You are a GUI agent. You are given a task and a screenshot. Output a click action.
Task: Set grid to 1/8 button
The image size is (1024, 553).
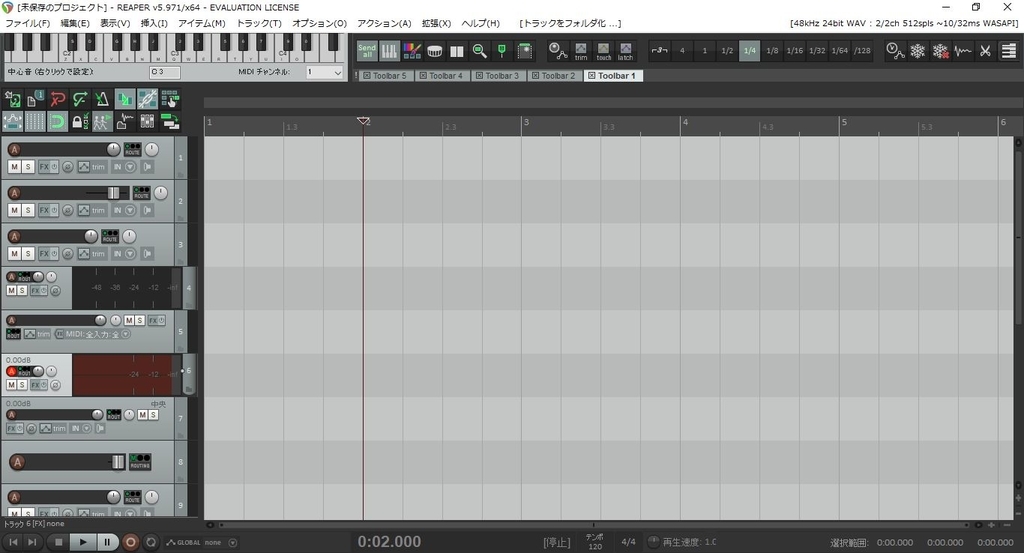tap(772, 50)
